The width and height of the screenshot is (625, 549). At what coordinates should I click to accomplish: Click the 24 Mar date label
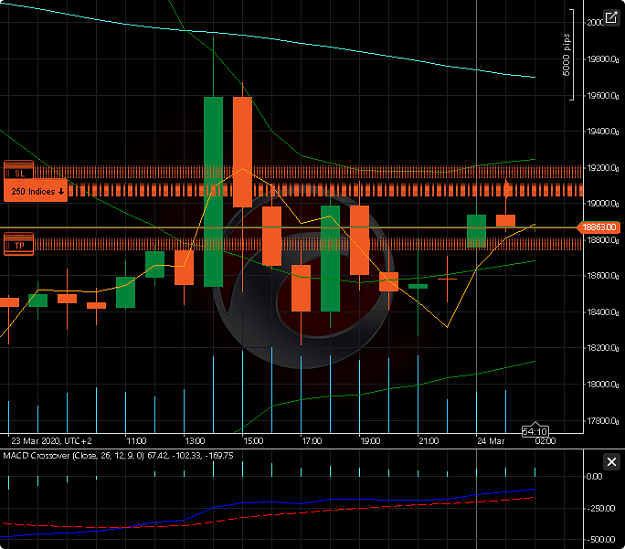coord(491,441)
